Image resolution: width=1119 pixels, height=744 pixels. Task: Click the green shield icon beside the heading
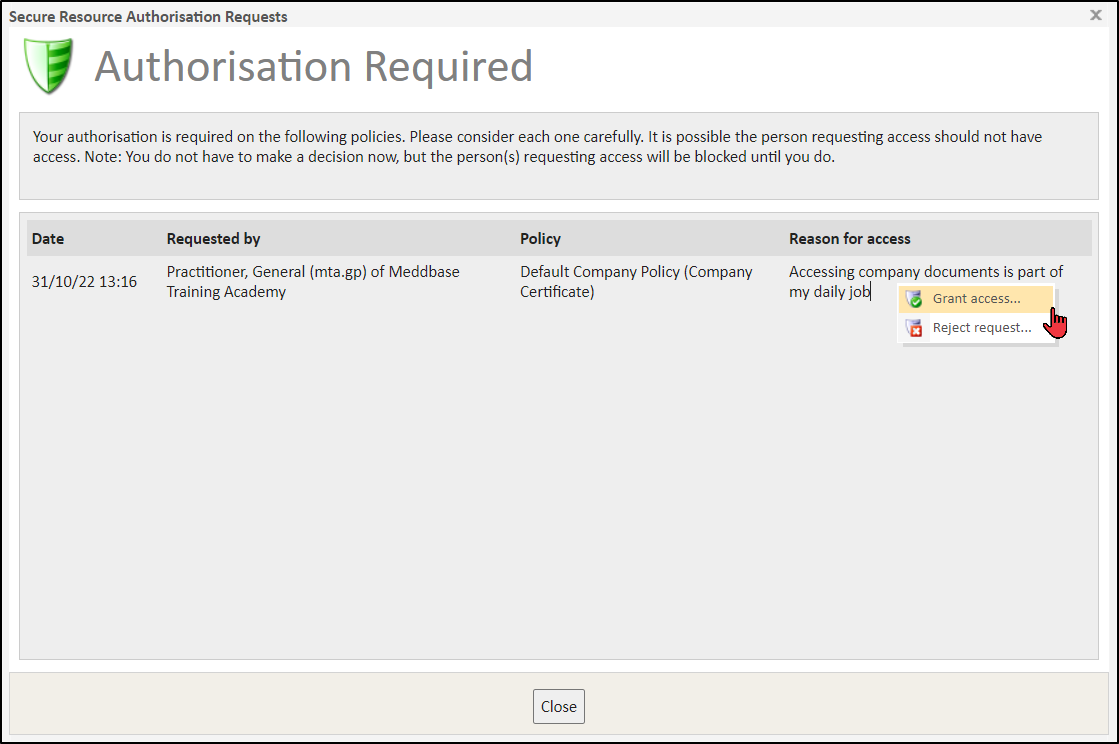click(x=48, y=66)
